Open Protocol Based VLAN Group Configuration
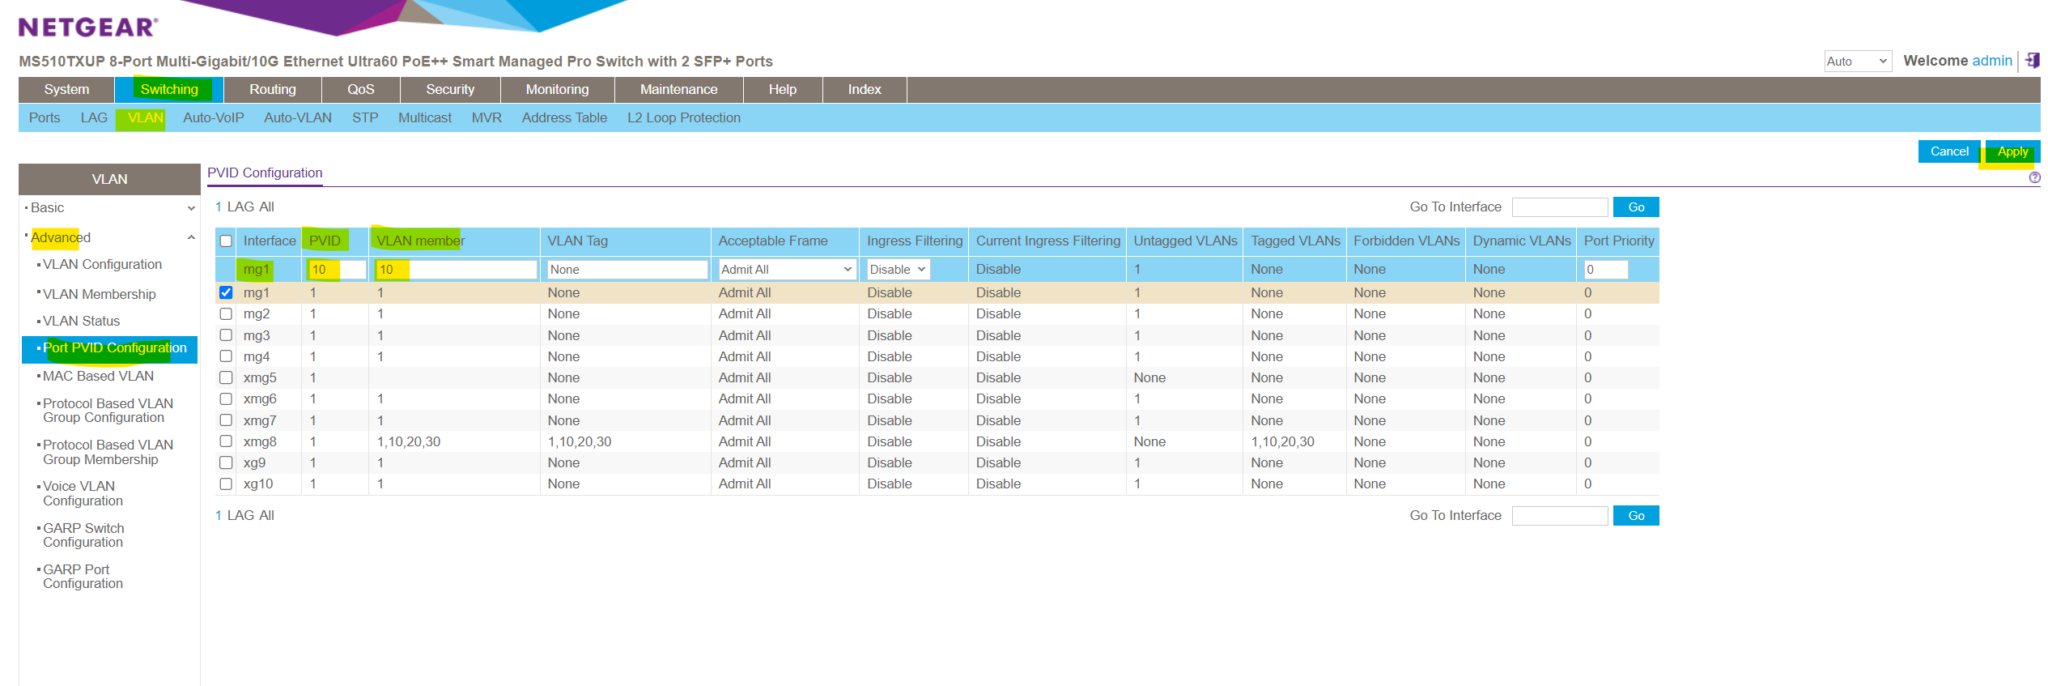This screenshot has height=686, width=2048. [107, 411]
